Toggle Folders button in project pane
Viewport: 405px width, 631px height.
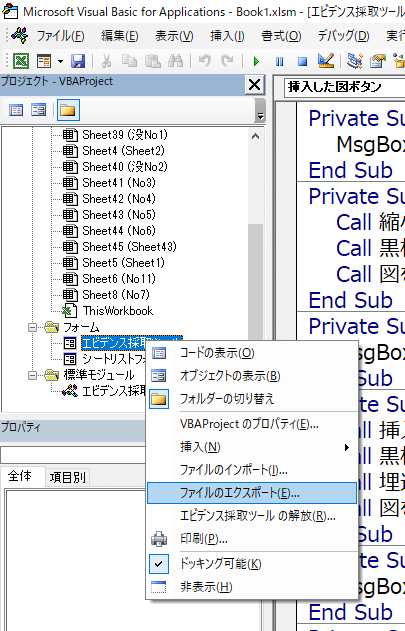click(x=68, y=110)
